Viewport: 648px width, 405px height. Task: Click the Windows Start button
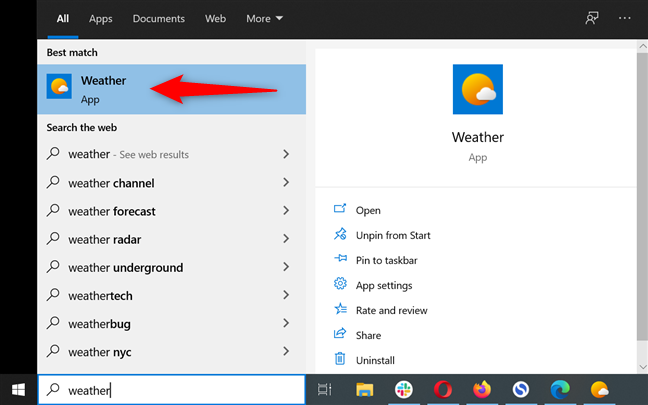[18, 389]
